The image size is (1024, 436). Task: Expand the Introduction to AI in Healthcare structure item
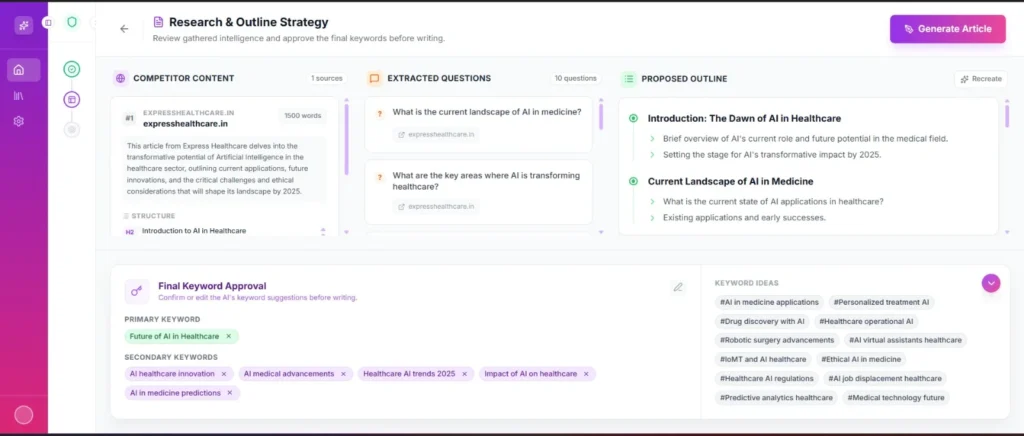click(322, 231)
